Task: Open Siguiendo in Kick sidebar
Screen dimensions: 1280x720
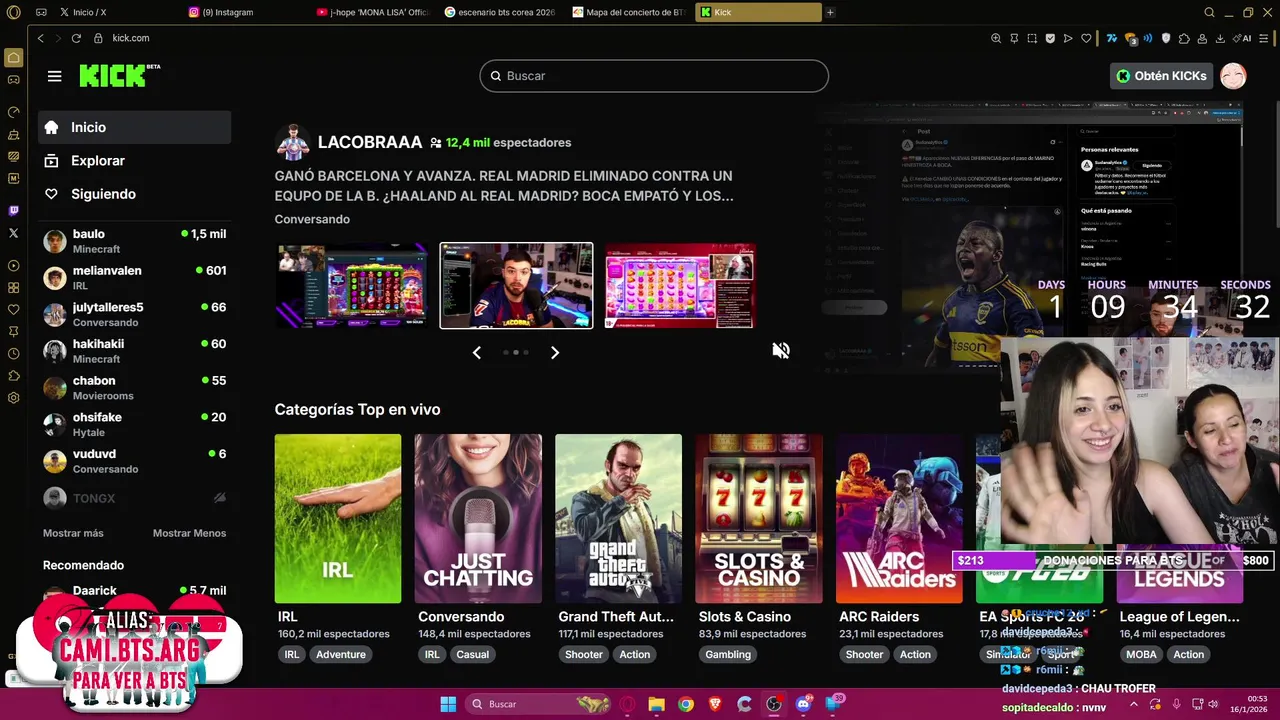Action: pyautogui.click(x=135, y=194)
